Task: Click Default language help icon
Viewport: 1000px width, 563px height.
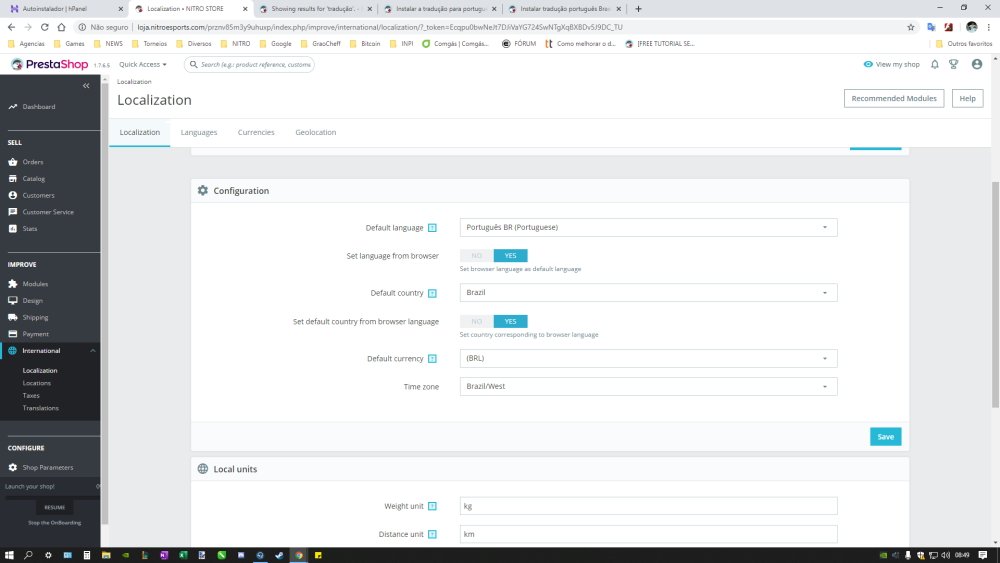Action: 432,228
